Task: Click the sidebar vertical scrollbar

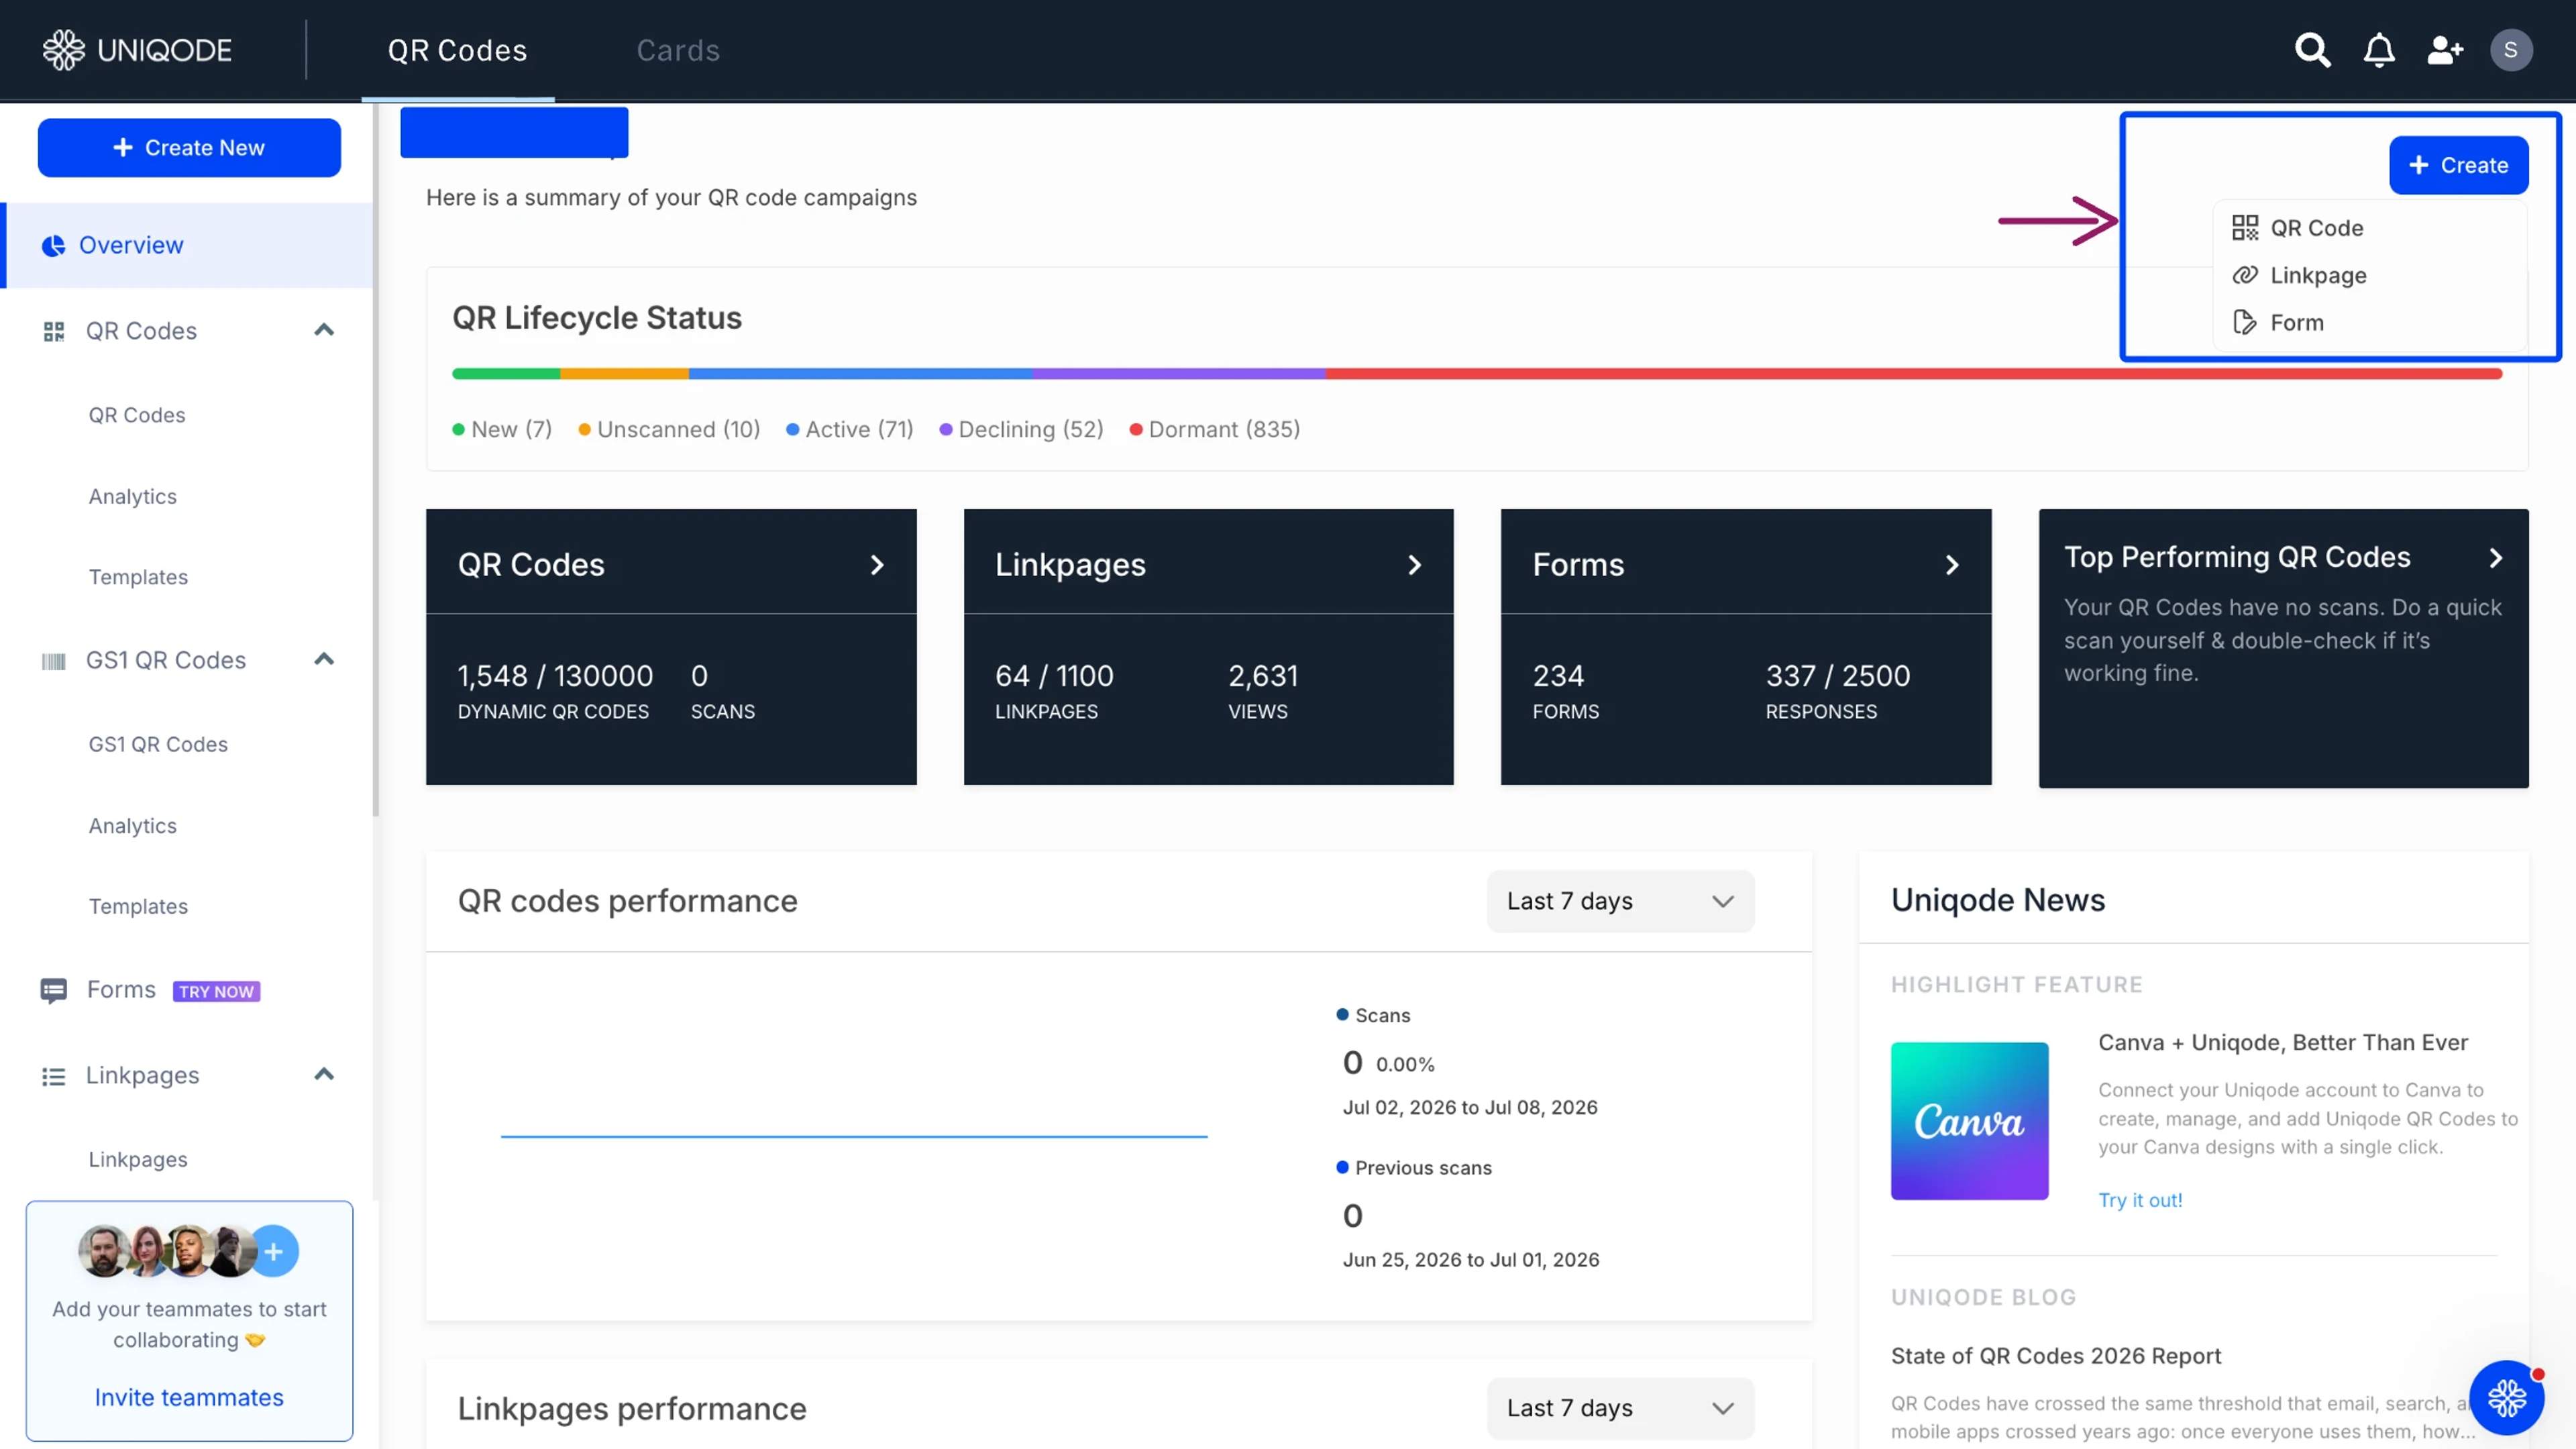Action: [x=376, y=460]
